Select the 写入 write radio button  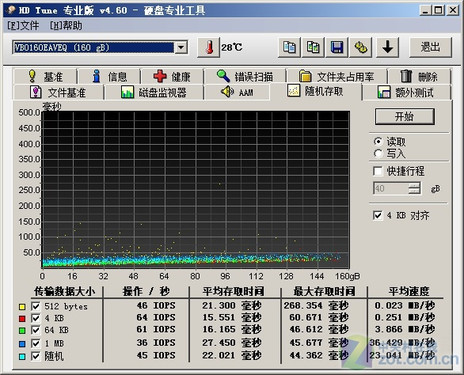pyautogui.click(x=378, y=154)
